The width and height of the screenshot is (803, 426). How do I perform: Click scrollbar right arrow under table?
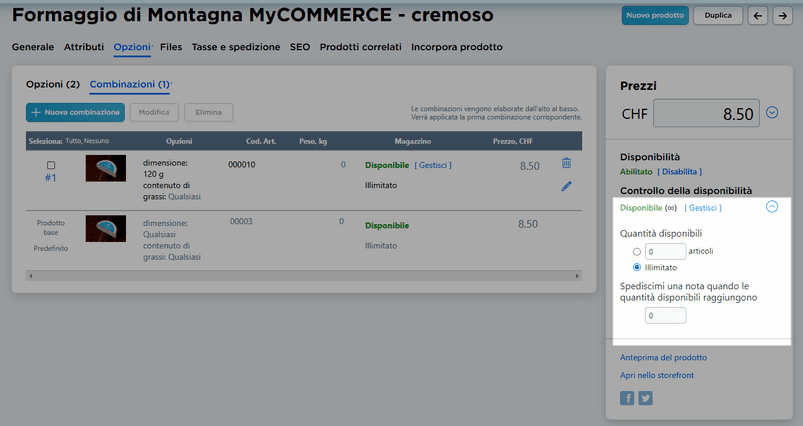(x=577, y=276)
